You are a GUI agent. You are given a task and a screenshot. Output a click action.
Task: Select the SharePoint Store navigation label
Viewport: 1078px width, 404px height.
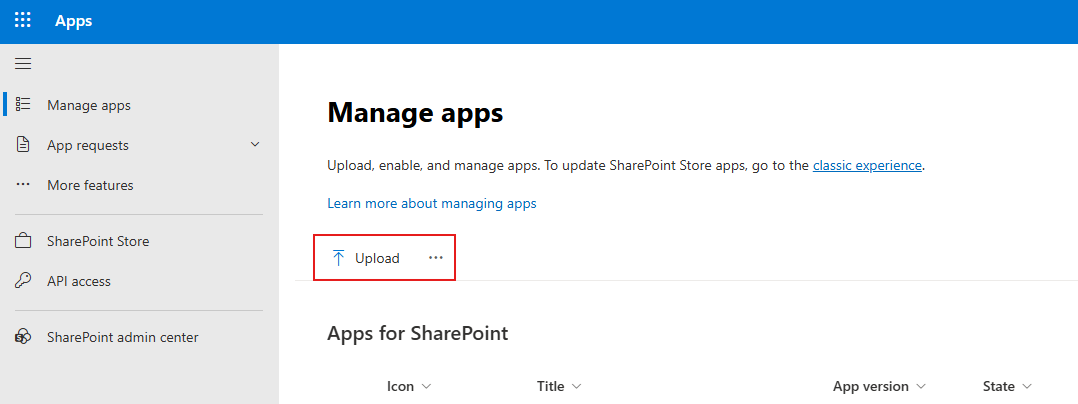98,241
